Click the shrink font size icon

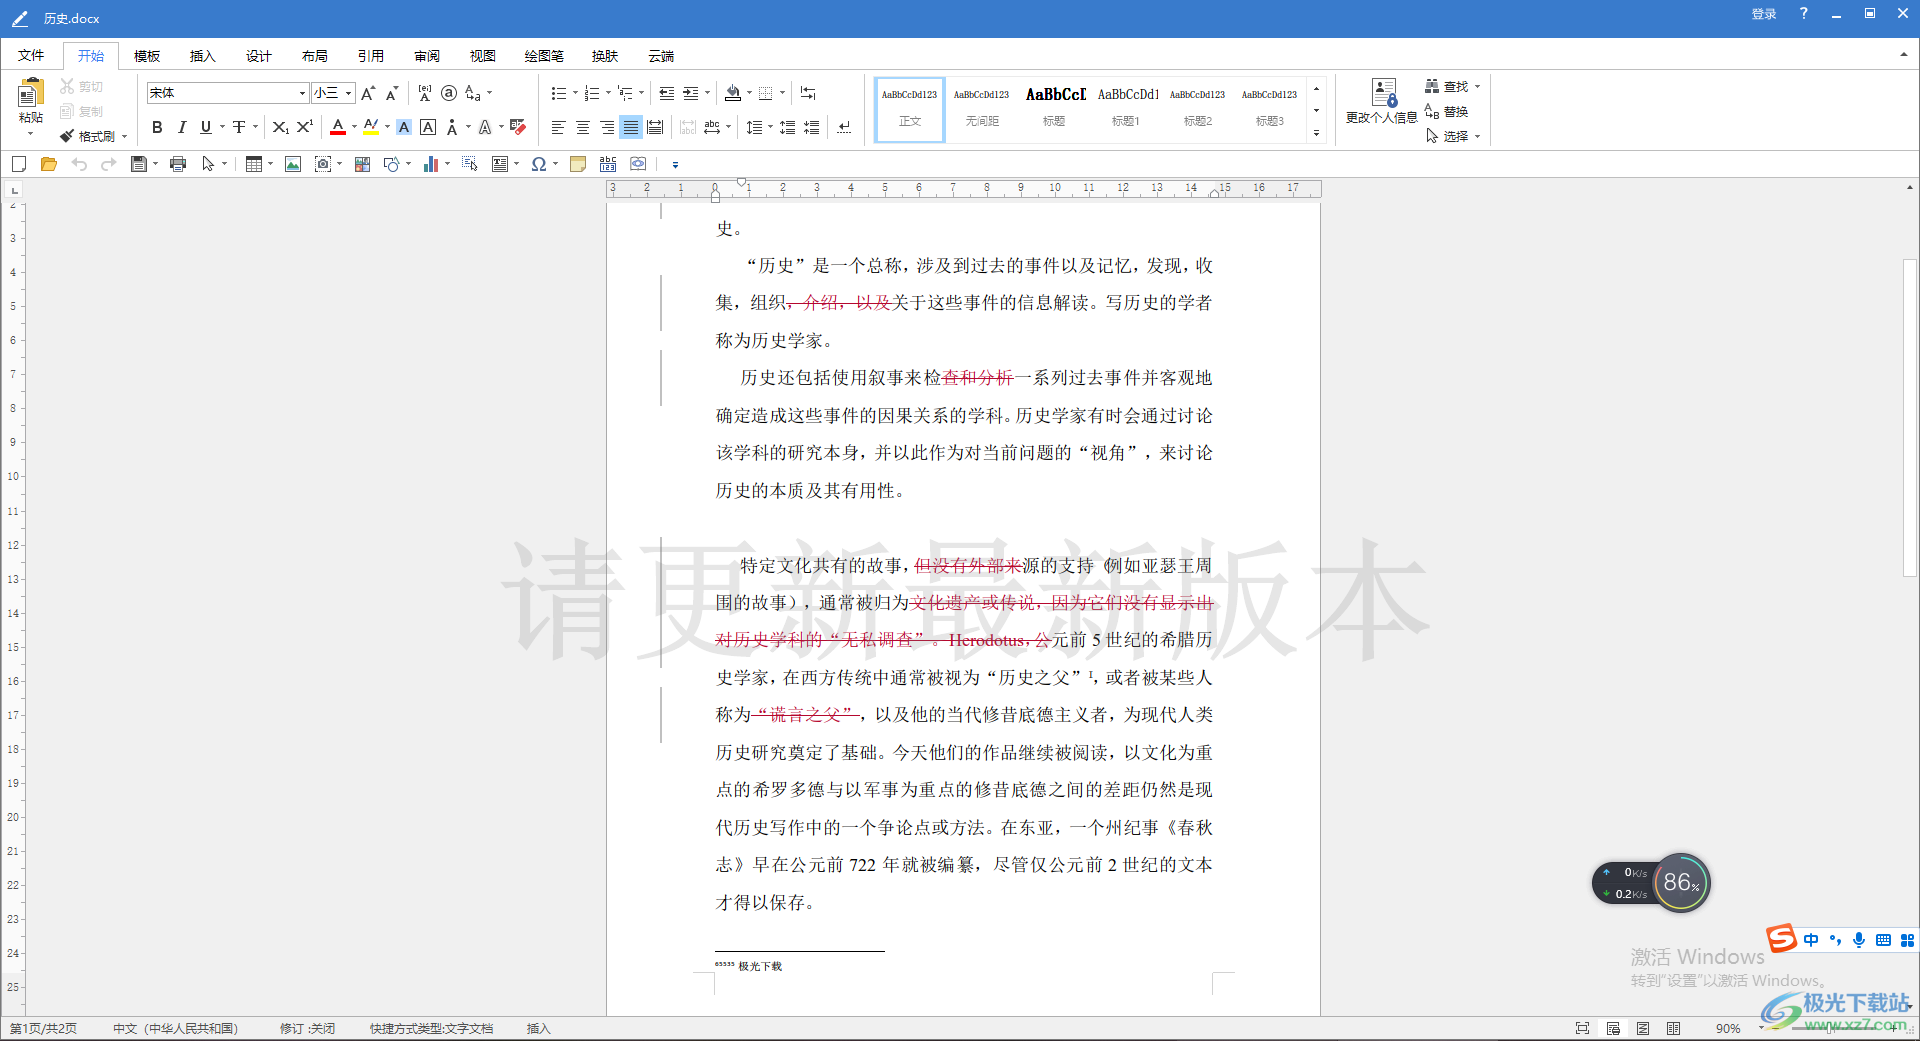click(x=392, y=93)
